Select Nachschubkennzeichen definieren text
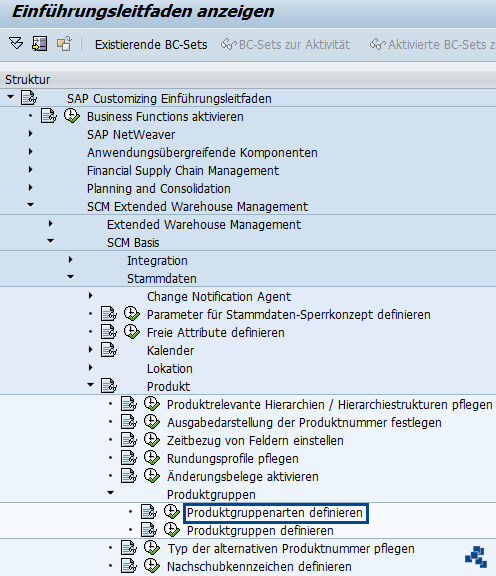This screenshot has width=496, height=576. pos(259,566)
